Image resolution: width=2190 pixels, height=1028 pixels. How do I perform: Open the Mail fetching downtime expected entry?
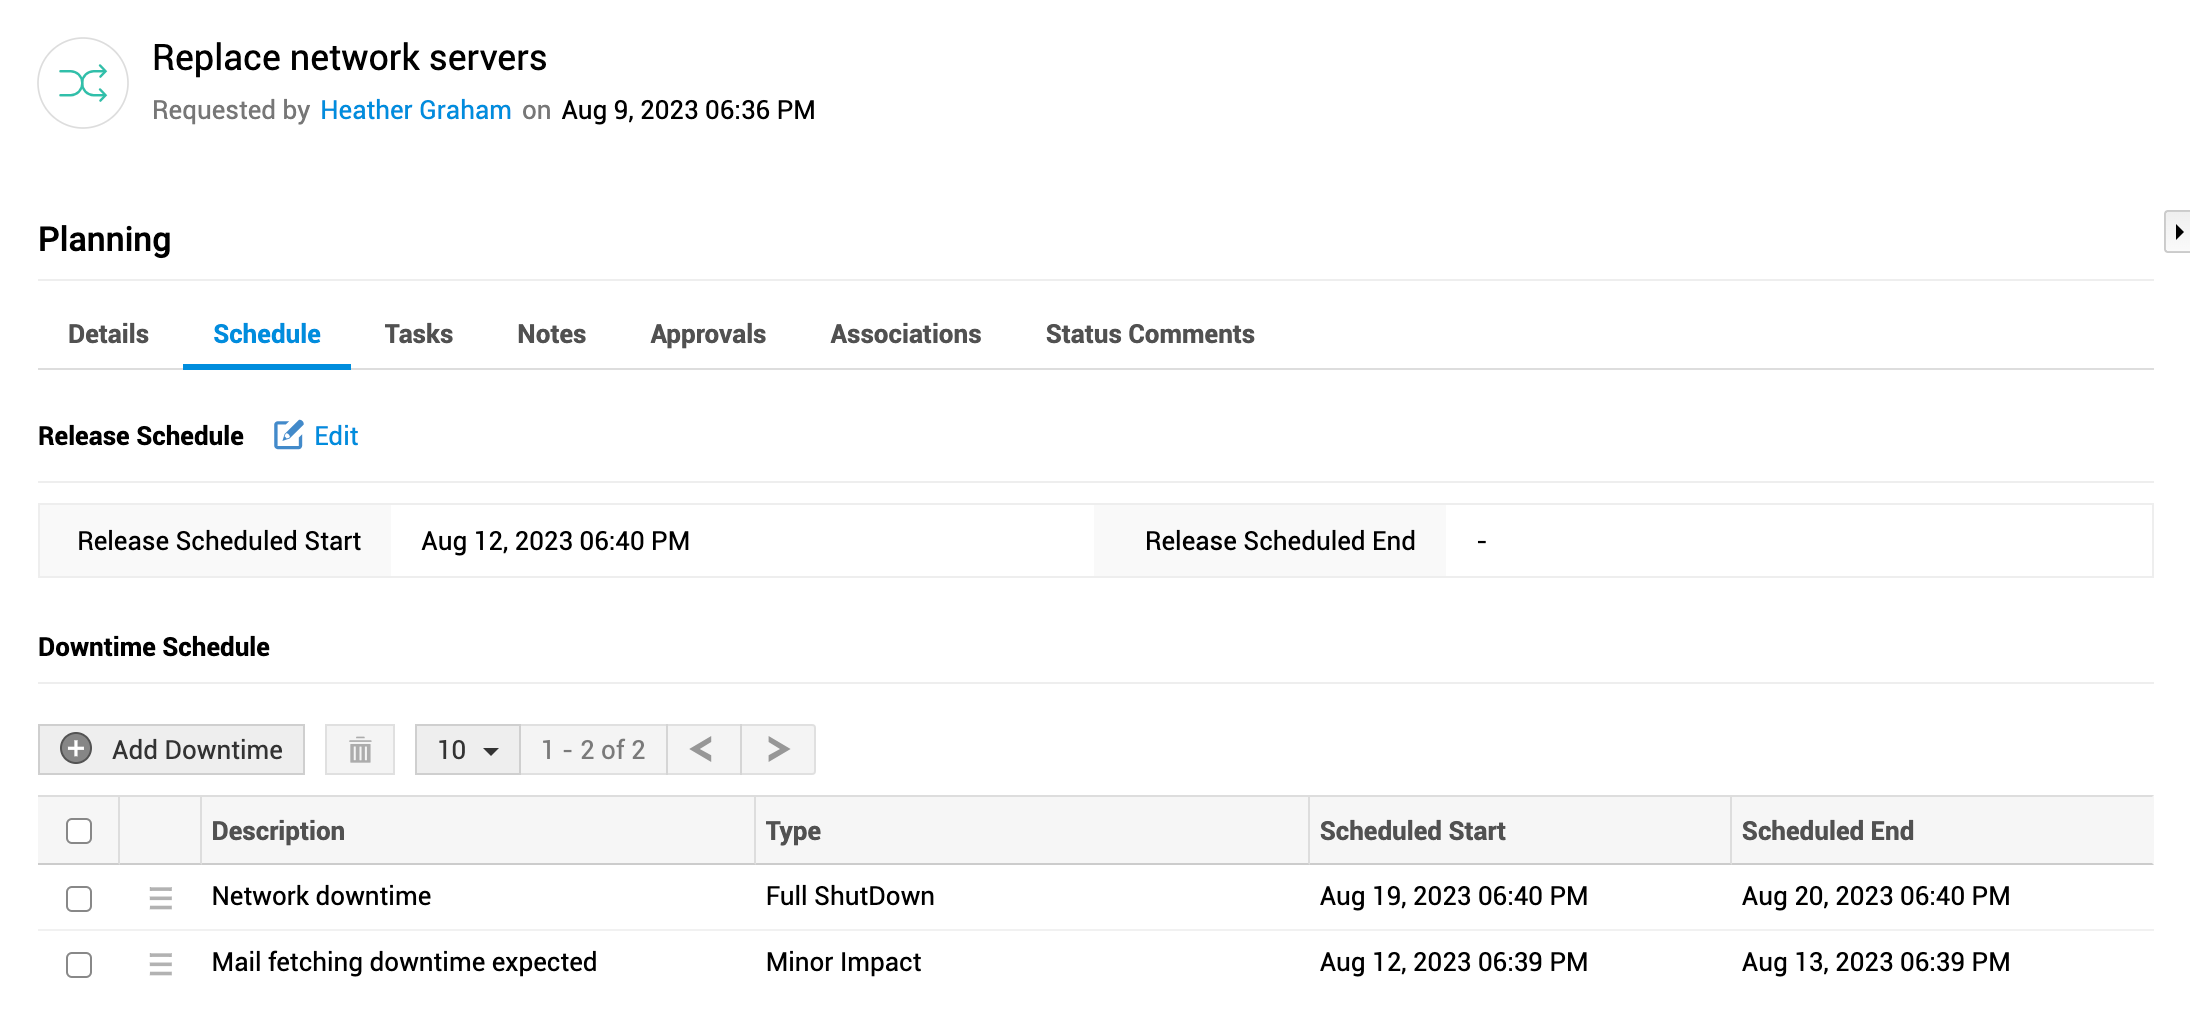click(404, 962)
